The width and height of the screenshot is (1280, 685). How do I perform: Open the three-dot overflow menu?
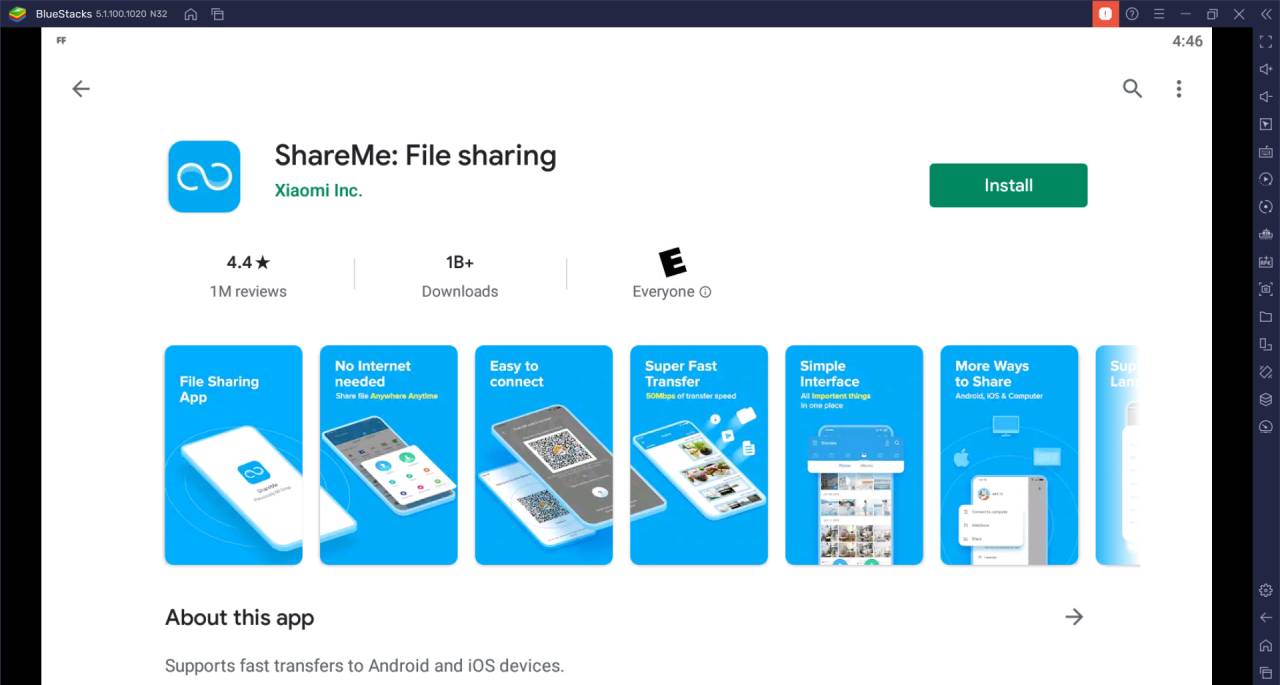click(x=1179, y=89)
